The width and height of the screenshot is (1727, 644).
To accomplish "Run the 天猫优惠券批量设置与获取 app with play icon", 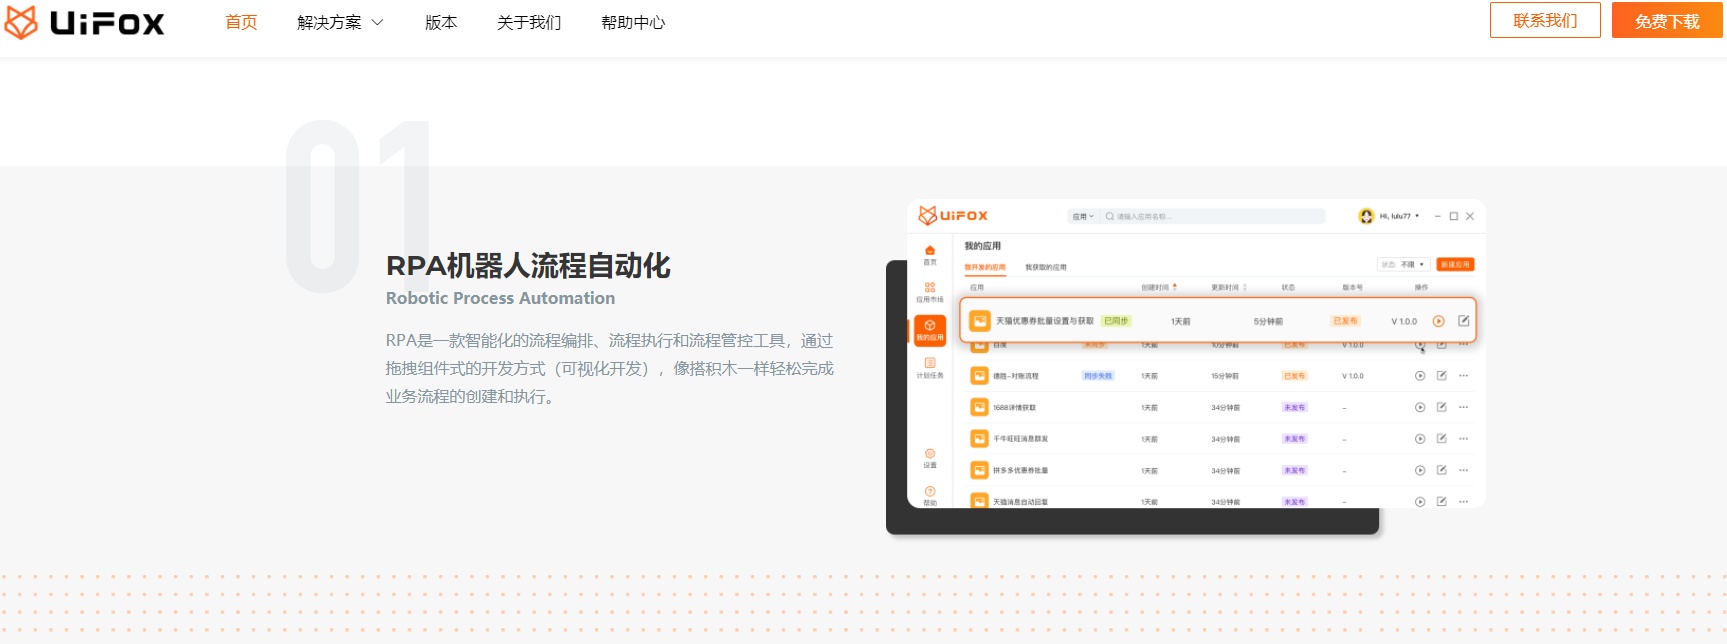I will (1438, 321).
